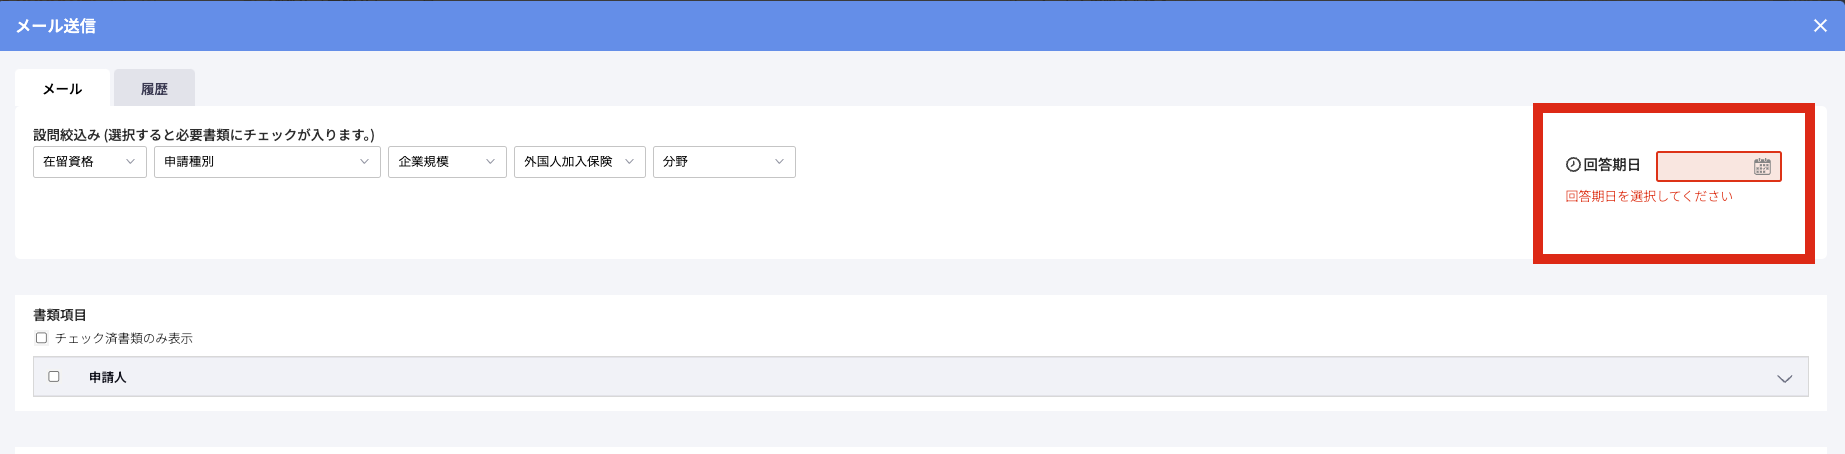Check the 申請人 row checkbox
The image size is (1845, 454).
[x=54, y=377]
